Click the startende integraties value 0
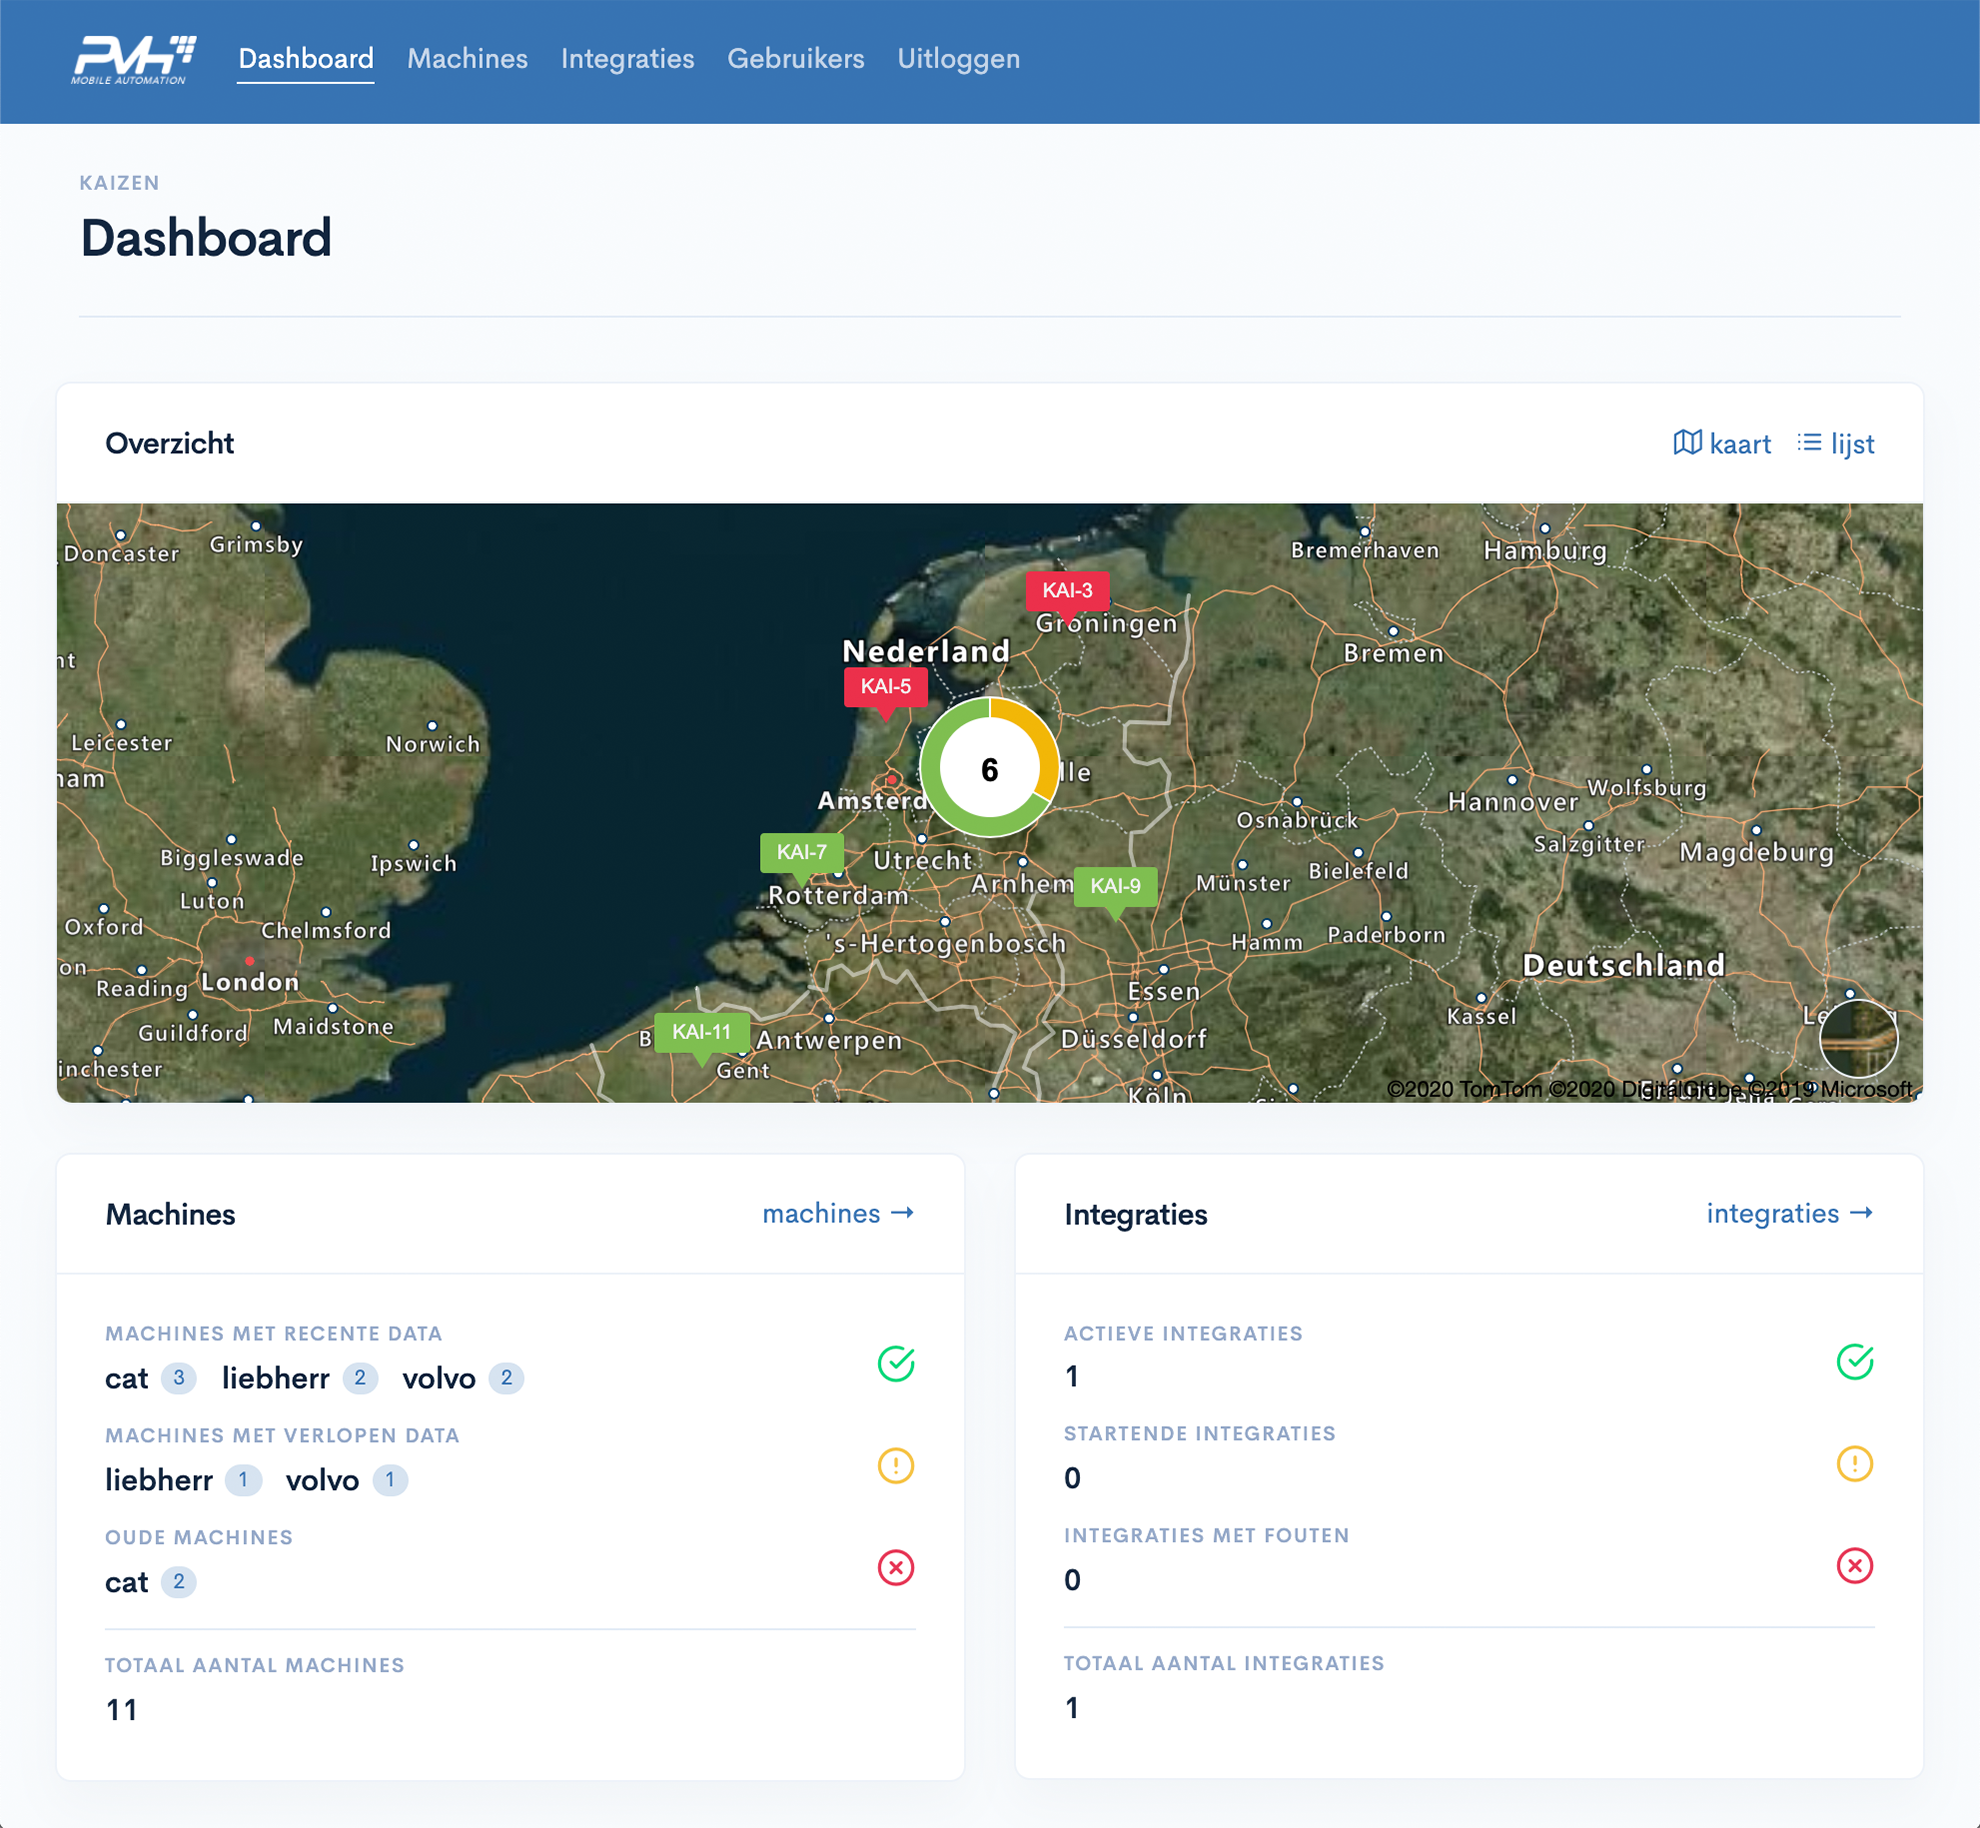Screen dimensions: 1980x1828 point(1072,1478)
